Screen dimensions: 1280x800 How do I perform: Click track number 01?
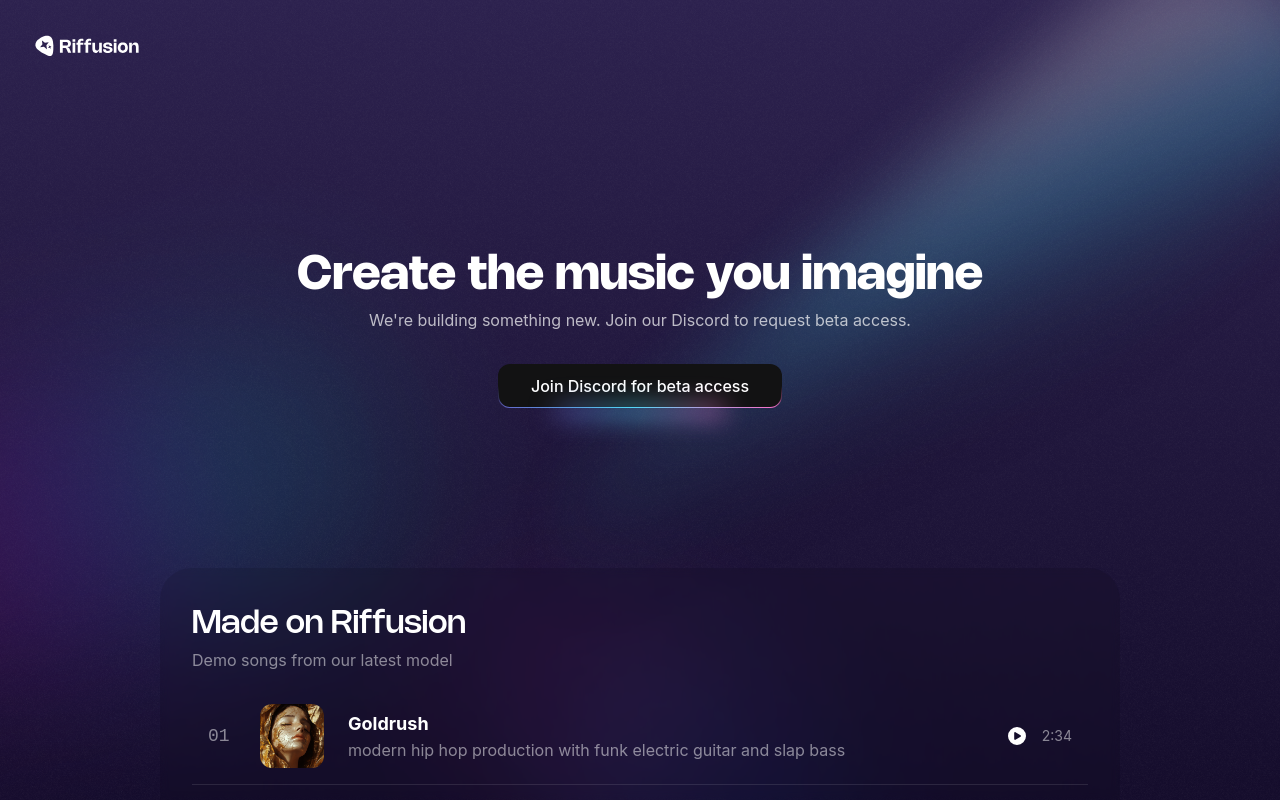point(219,736)
